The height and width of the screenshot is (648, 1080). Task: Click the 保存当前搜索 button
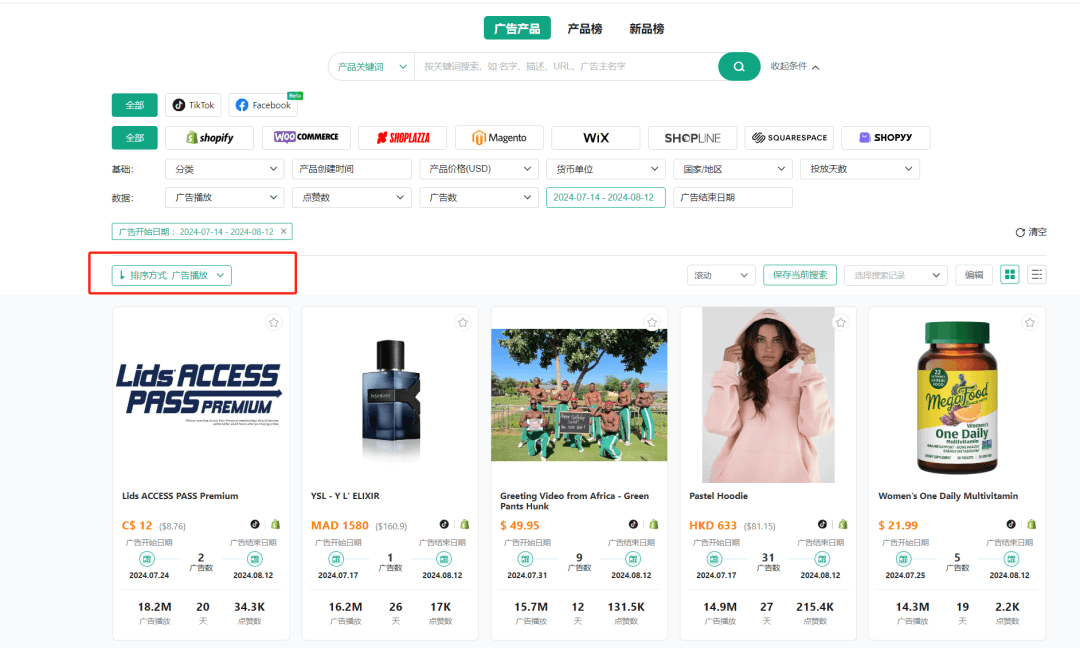tap(800, 275)
